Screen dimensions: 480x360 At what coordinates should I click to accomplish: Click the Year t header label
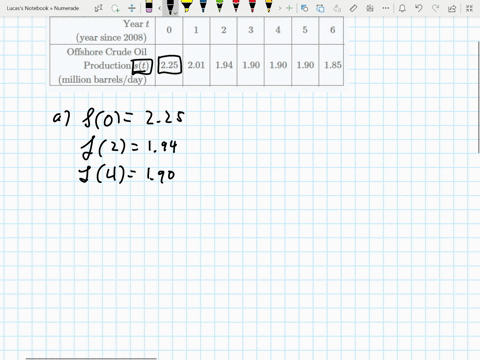(x=136, y=24)
